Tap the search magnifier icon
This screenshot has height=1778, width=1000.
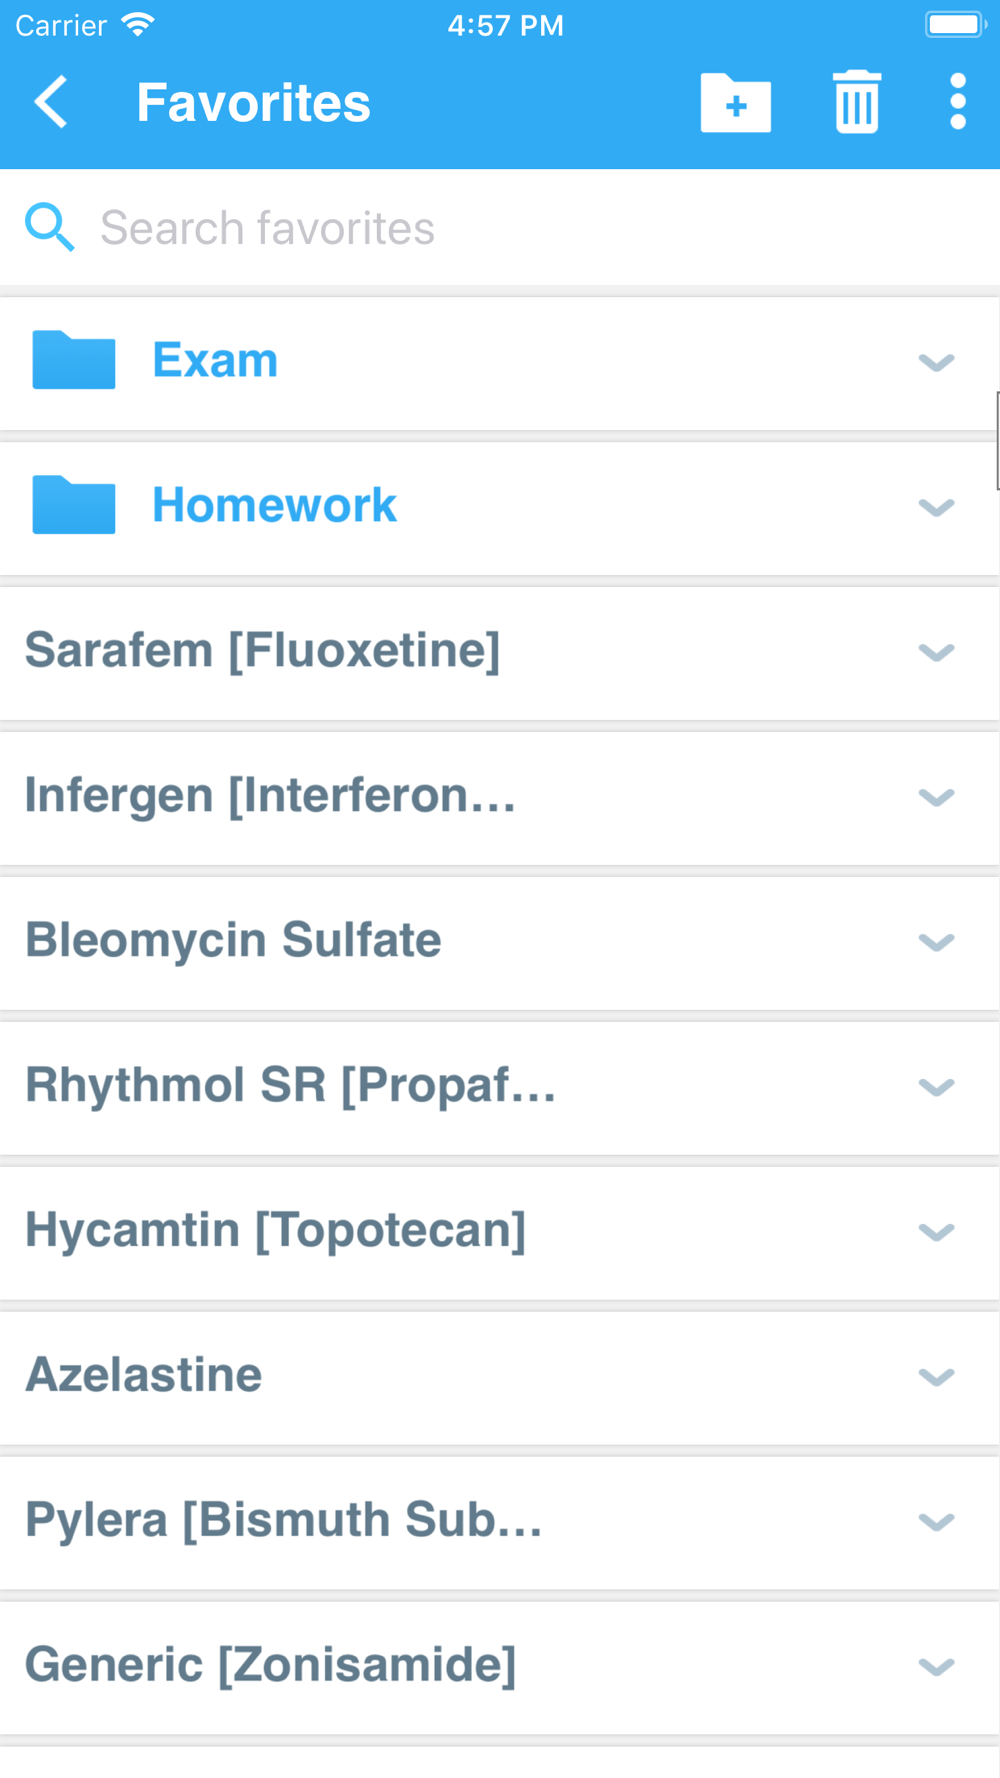[49, 227]
